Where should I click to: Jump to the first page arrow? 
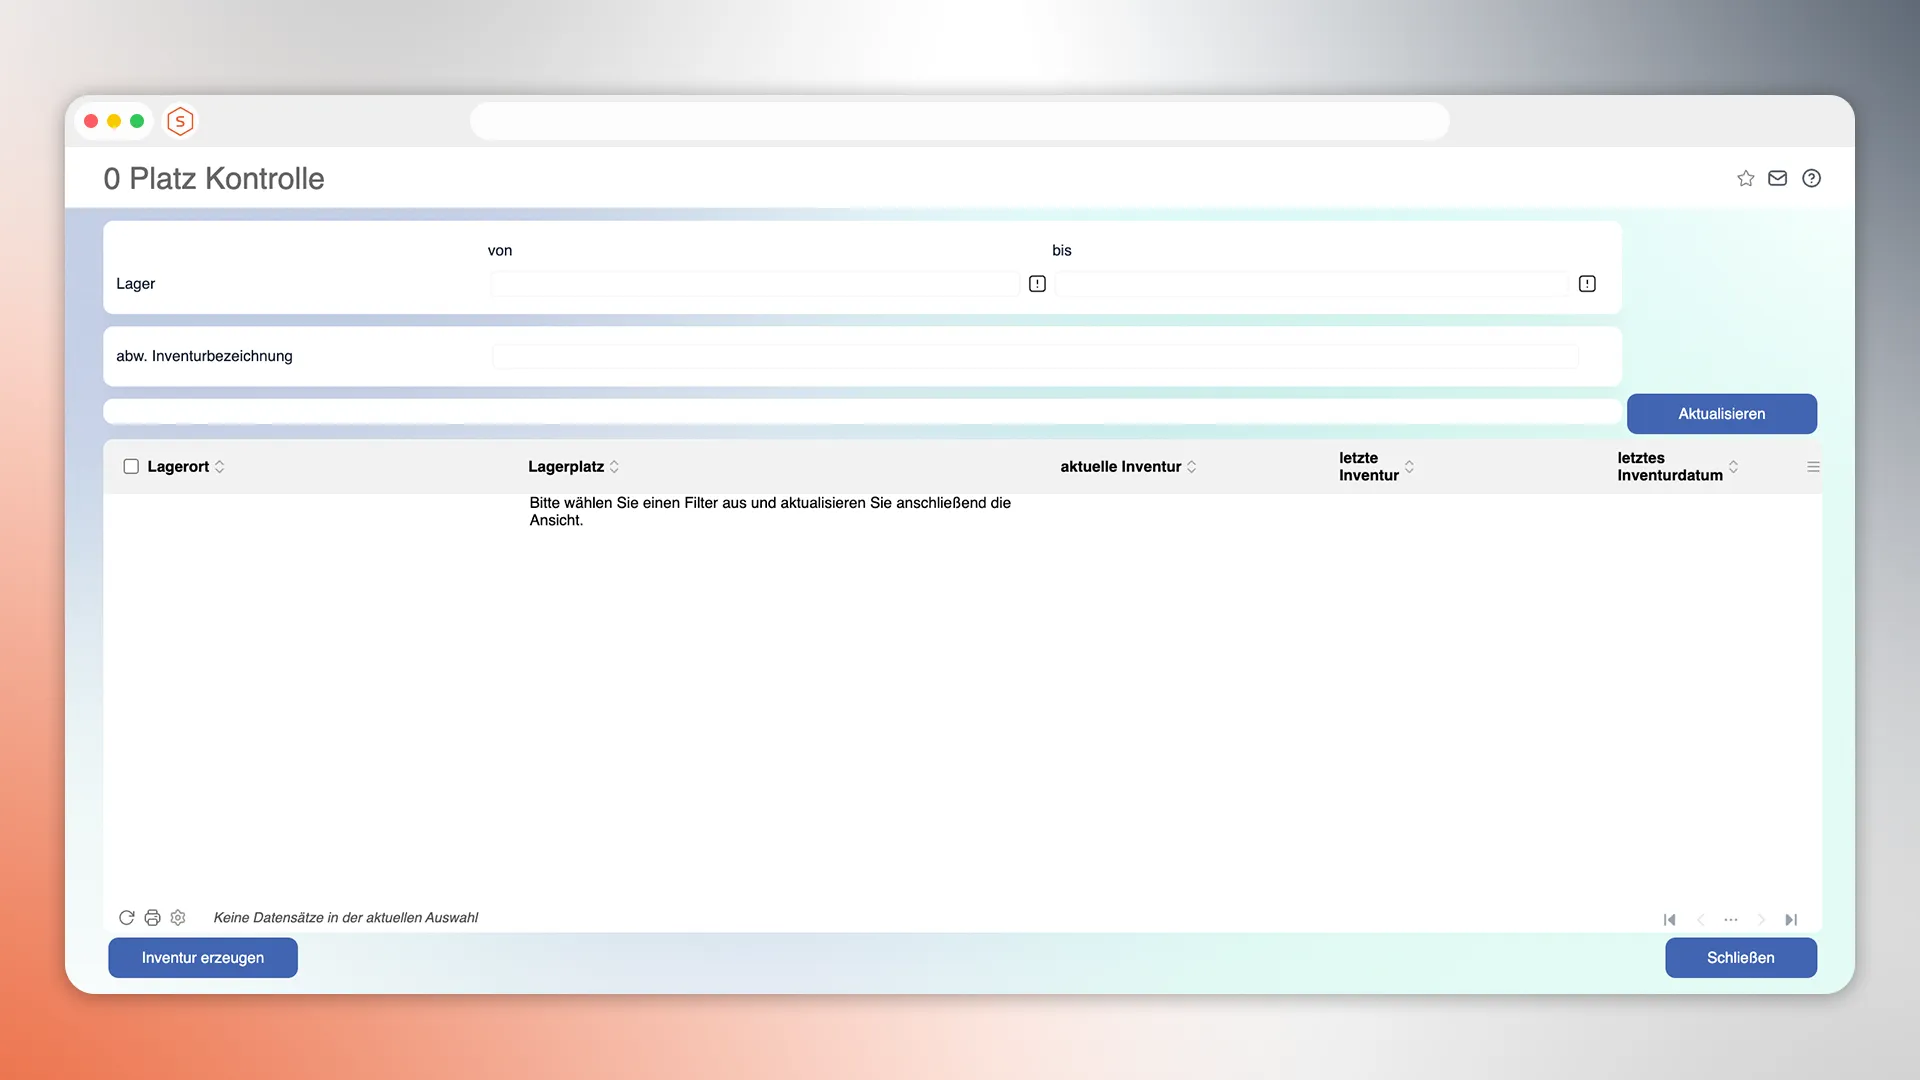click(1669, 920)
